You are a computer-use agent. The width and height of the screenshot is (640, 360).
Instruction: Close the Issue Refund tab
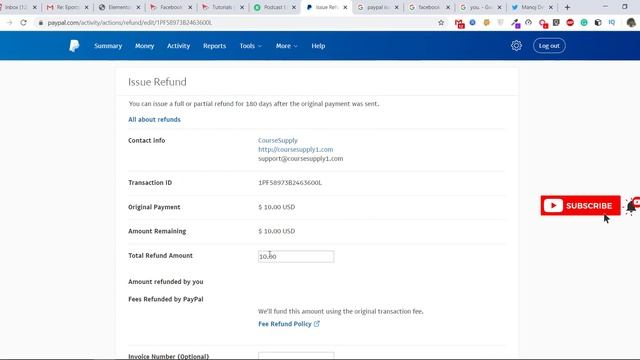pos(345,7)
